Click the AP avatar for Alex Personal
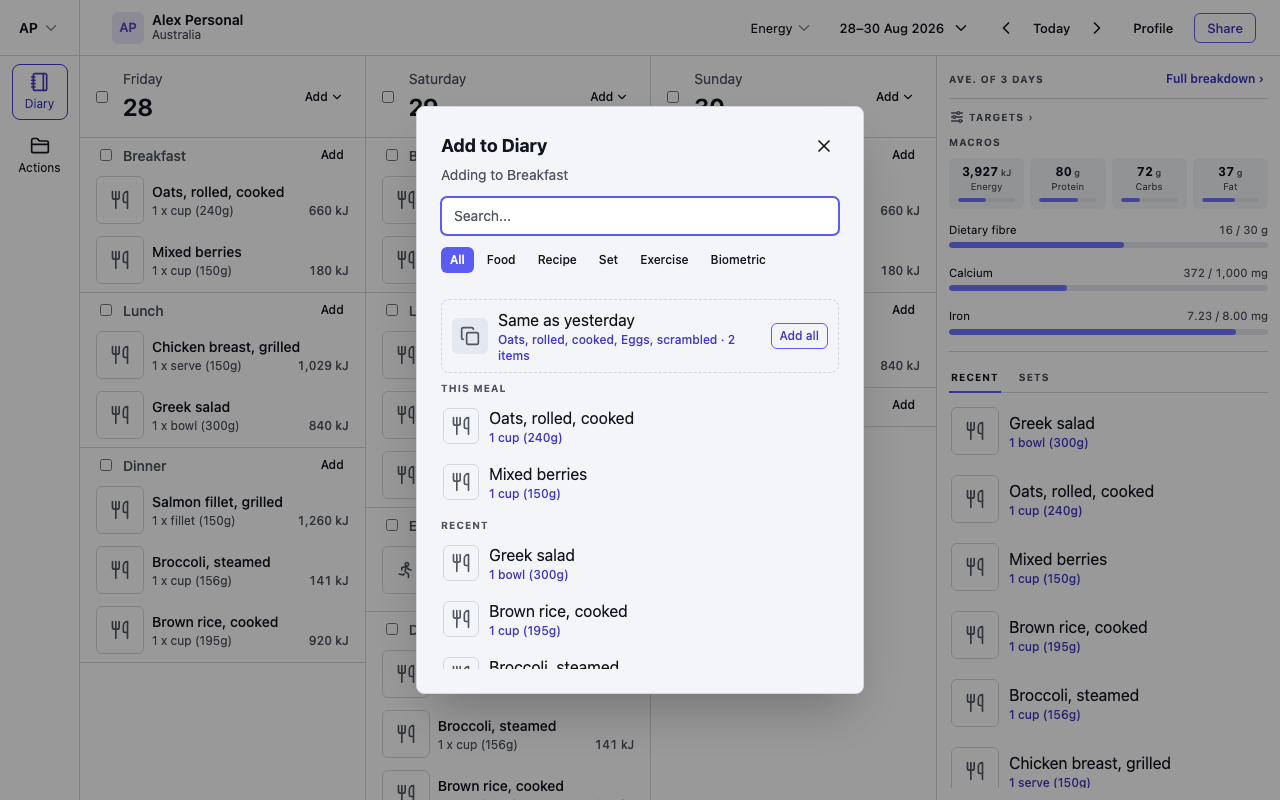Image resolution: width=1280 pixels, height=800 pixels. 128,28
